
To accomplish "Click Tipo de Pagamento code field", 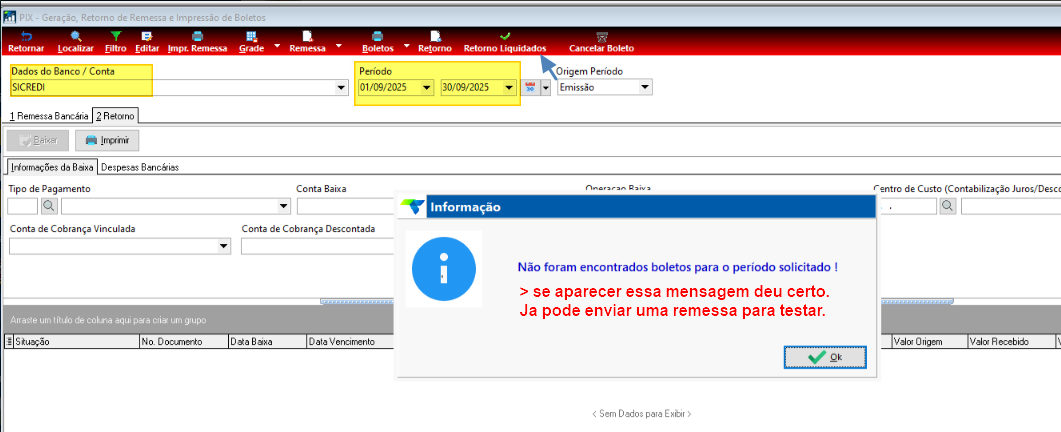I will [x=22, y=206].
